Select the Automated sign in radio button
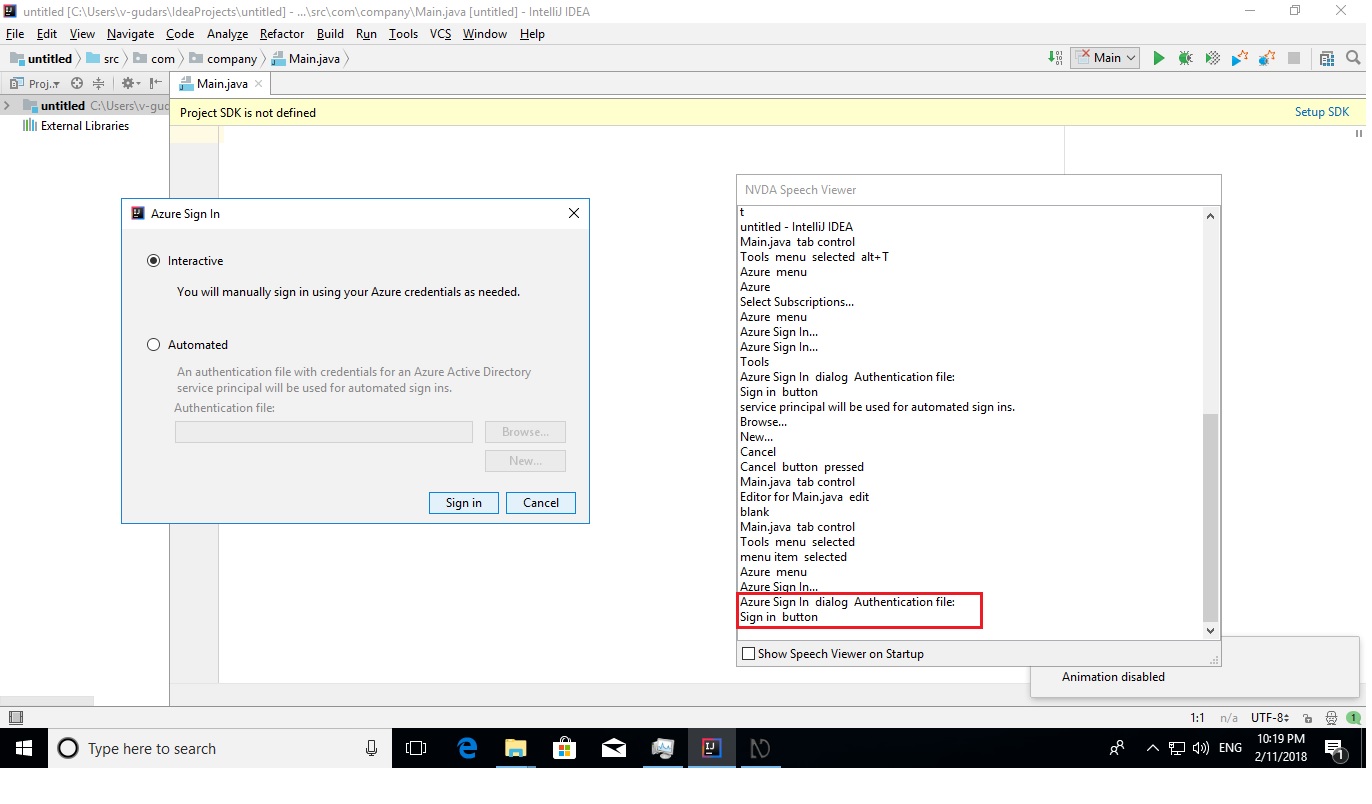This screenshot has height=804, width=1372. click(x=153, y=343)
